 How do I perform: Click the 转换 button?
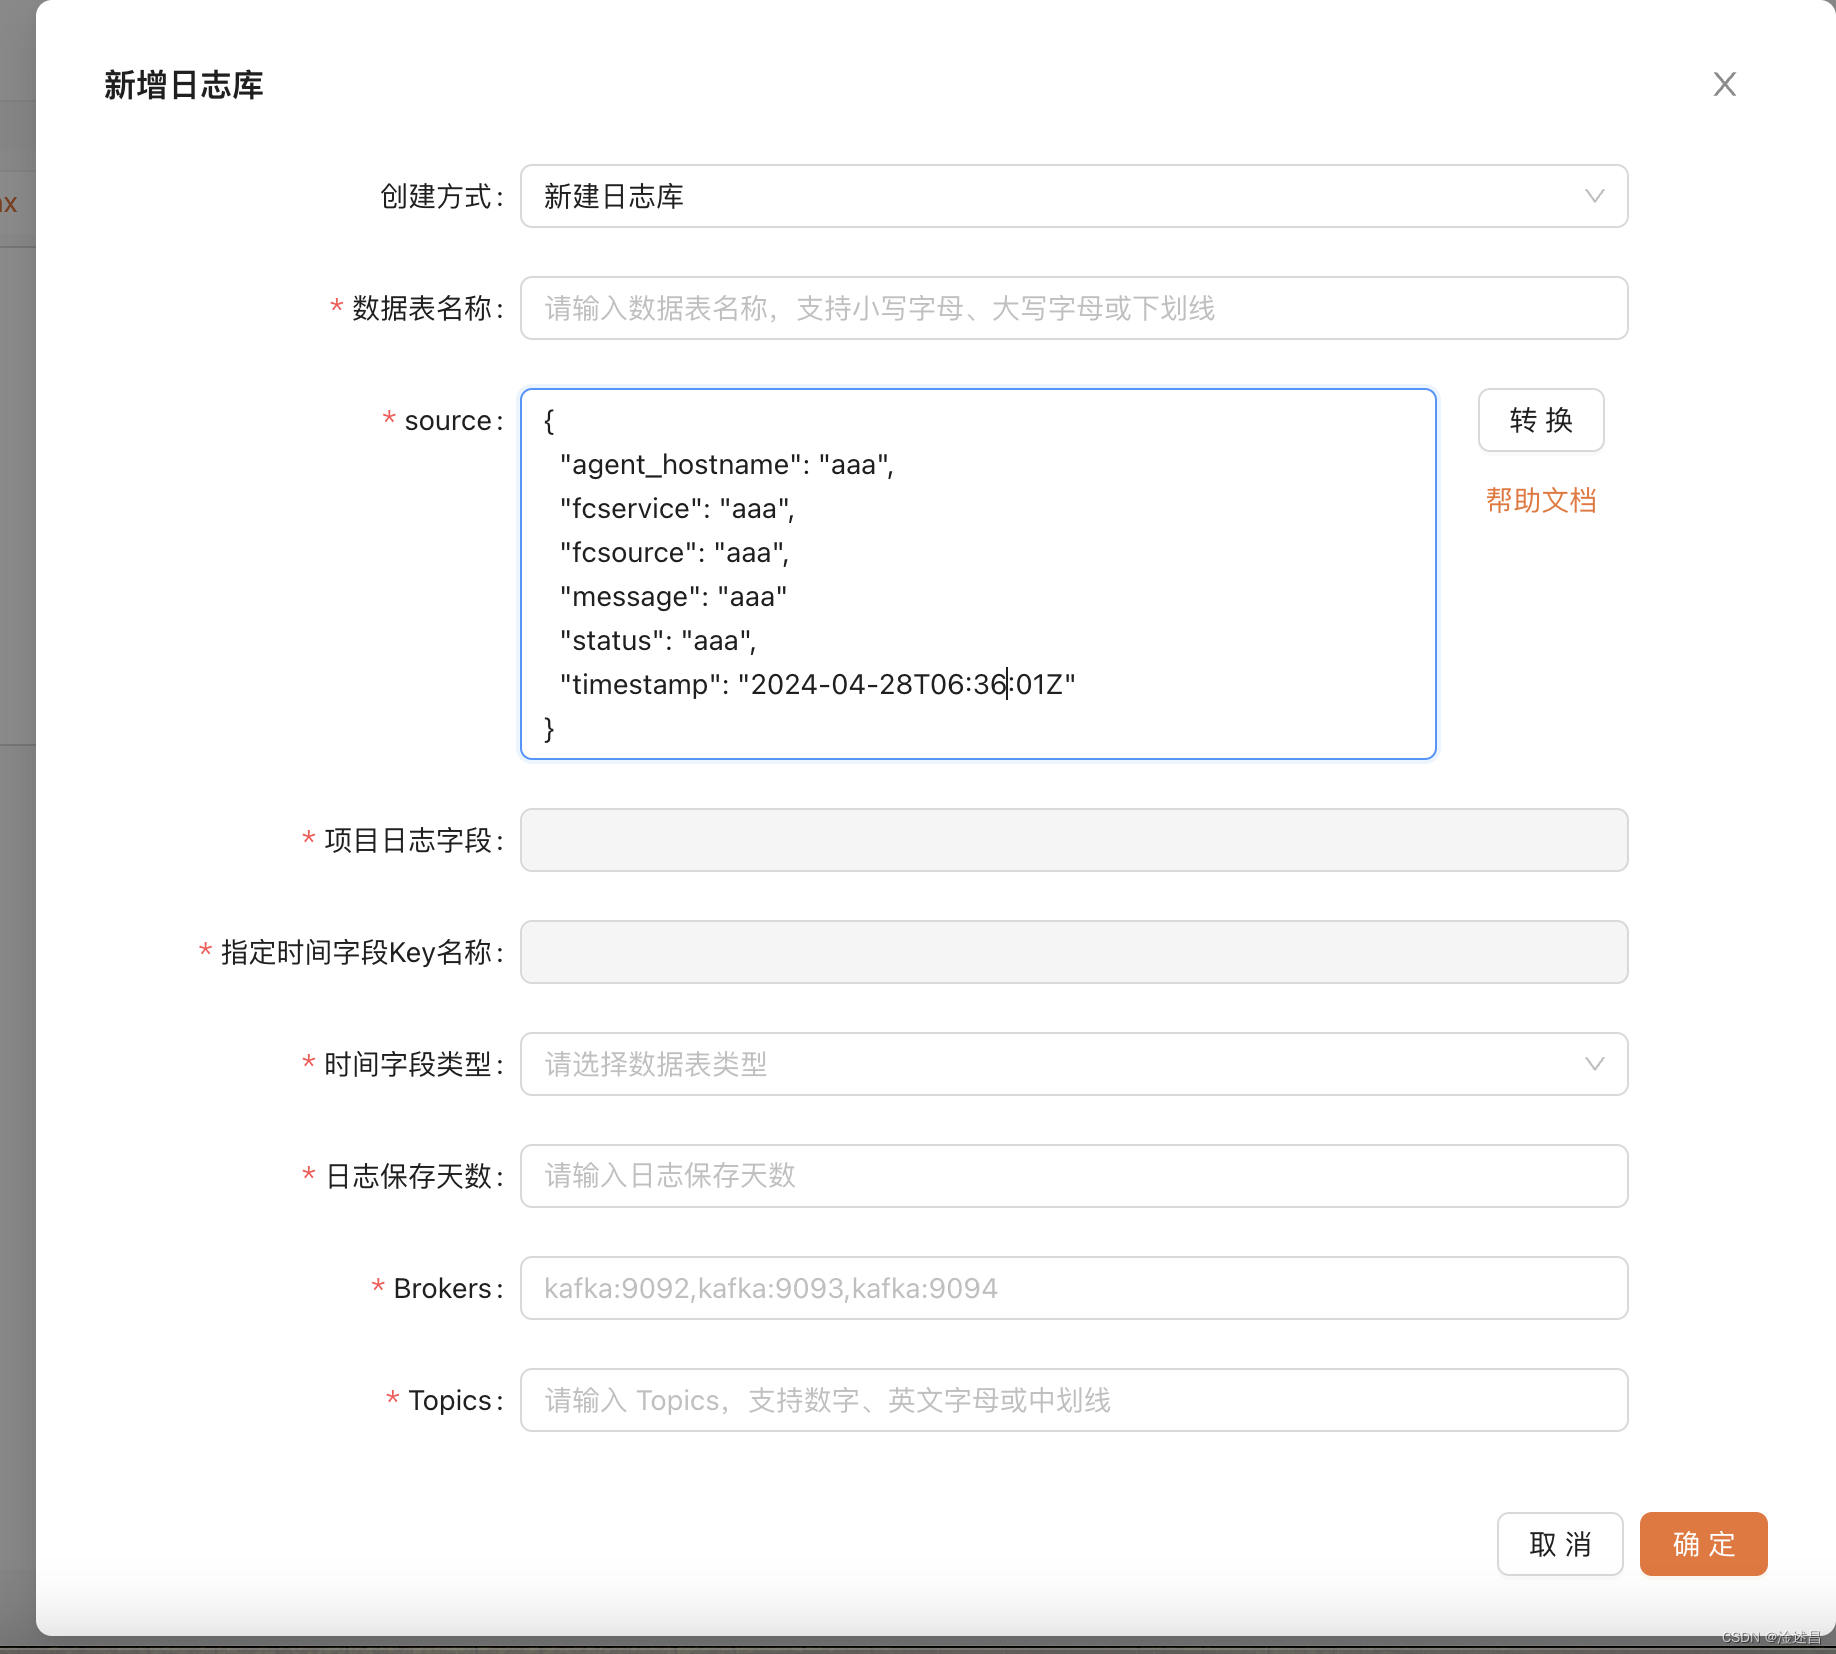(x=1540, y=420)
